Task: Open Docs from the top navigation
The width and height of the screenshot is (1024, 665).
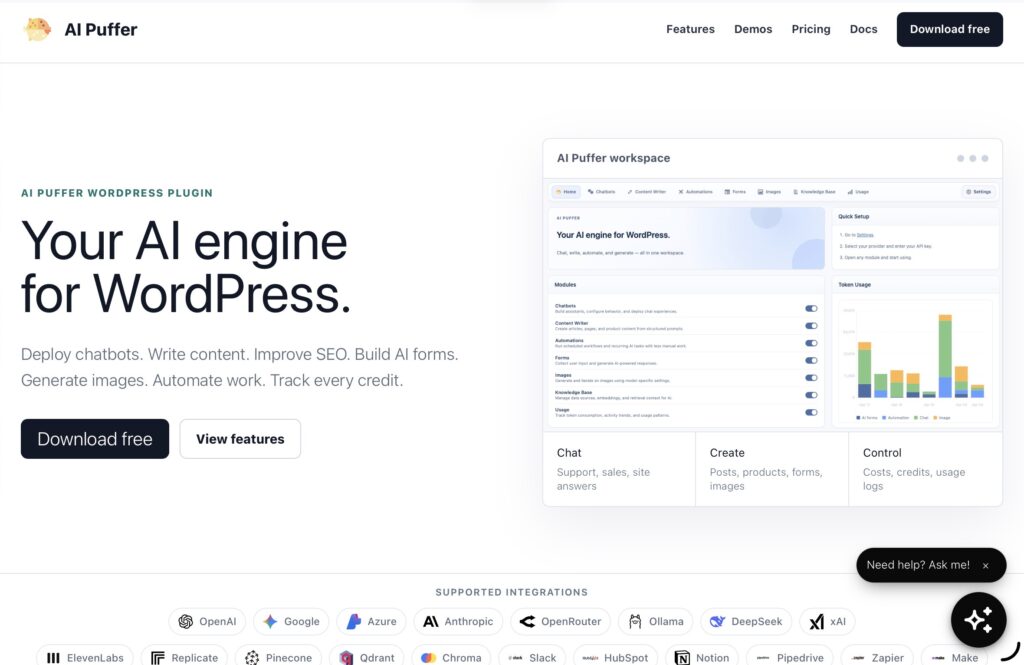Action: (863, 29)
